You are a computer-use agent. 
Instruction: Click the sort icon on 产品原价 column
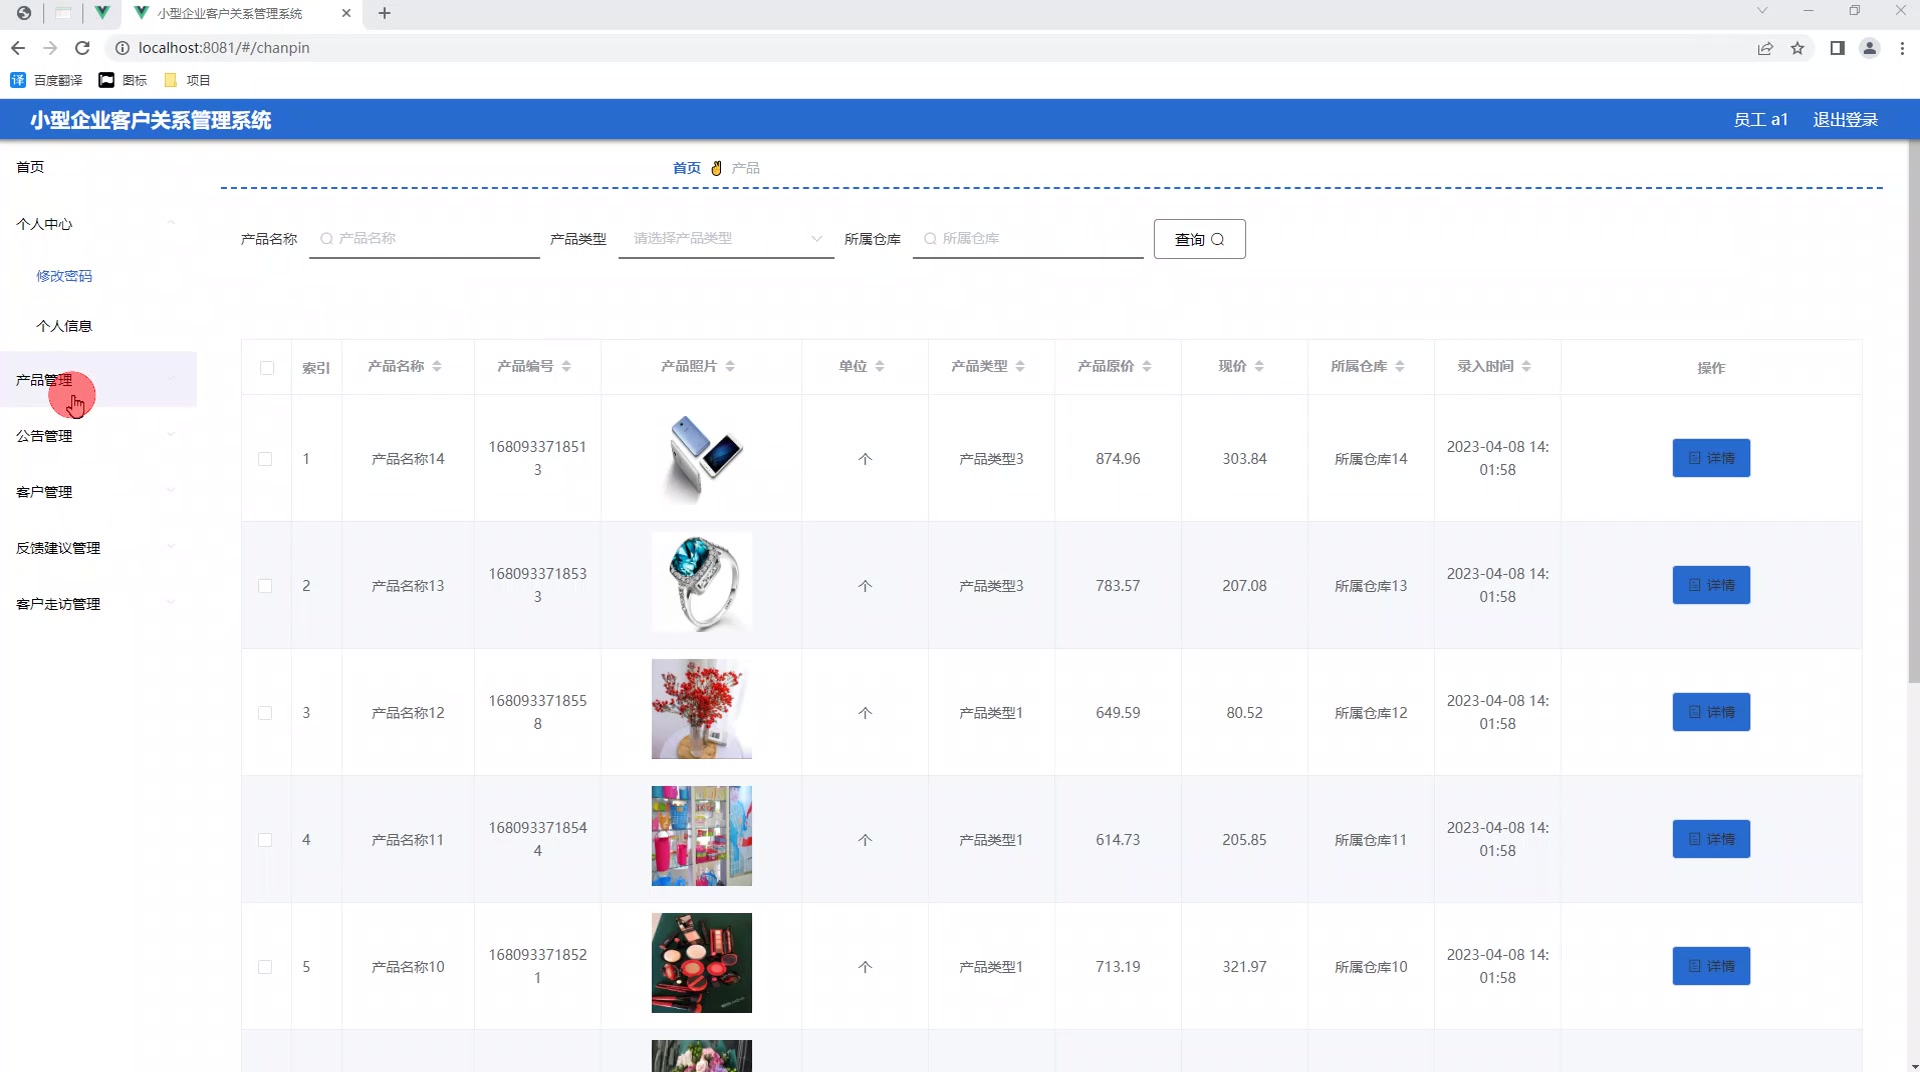pos(1148,366)
